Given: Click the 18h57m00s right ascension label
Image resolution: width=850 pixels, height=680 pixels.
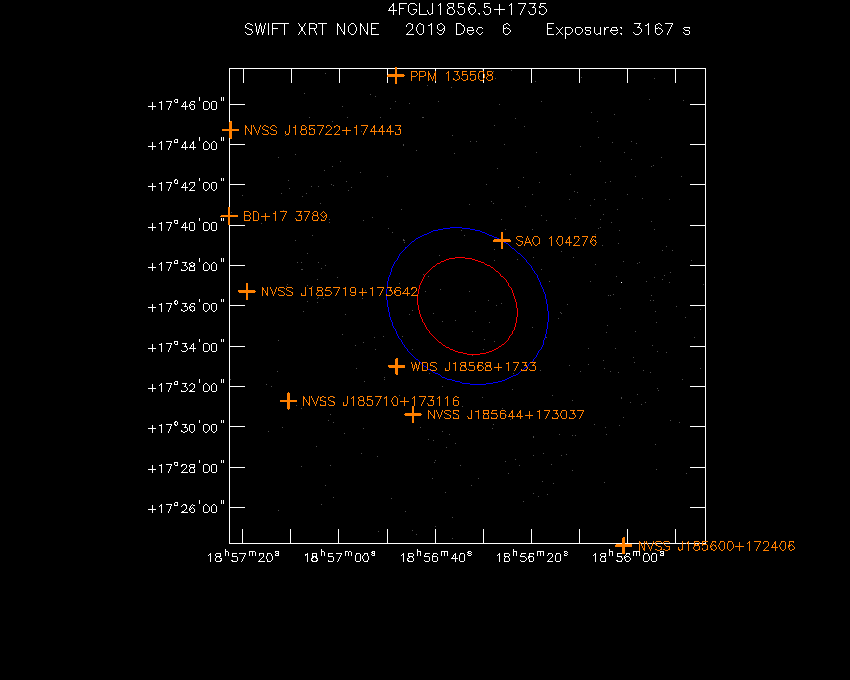Looking at the screenshot, I should [339, 557].
